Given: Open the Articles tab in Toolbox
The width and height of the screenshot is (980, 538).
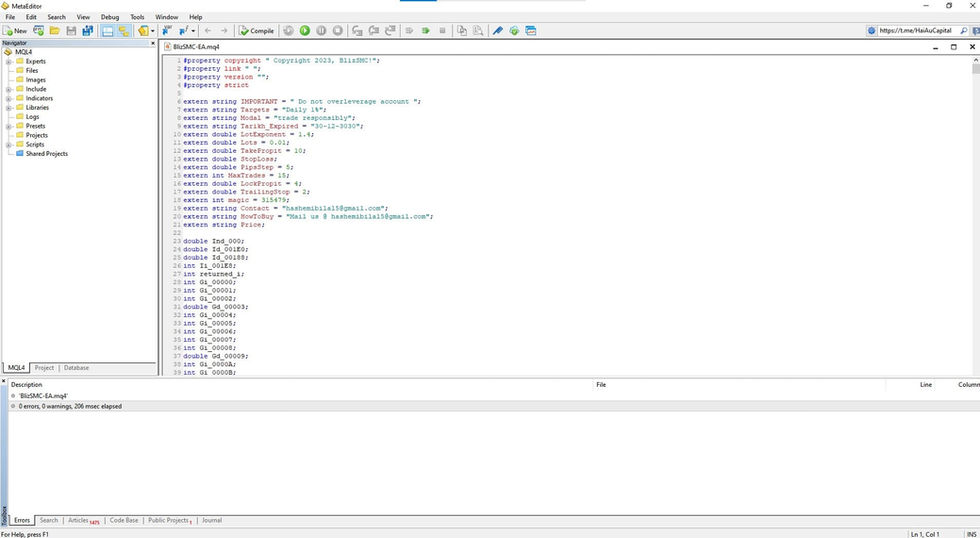Looking at the screenshot, I should click(x=83, y=520).
